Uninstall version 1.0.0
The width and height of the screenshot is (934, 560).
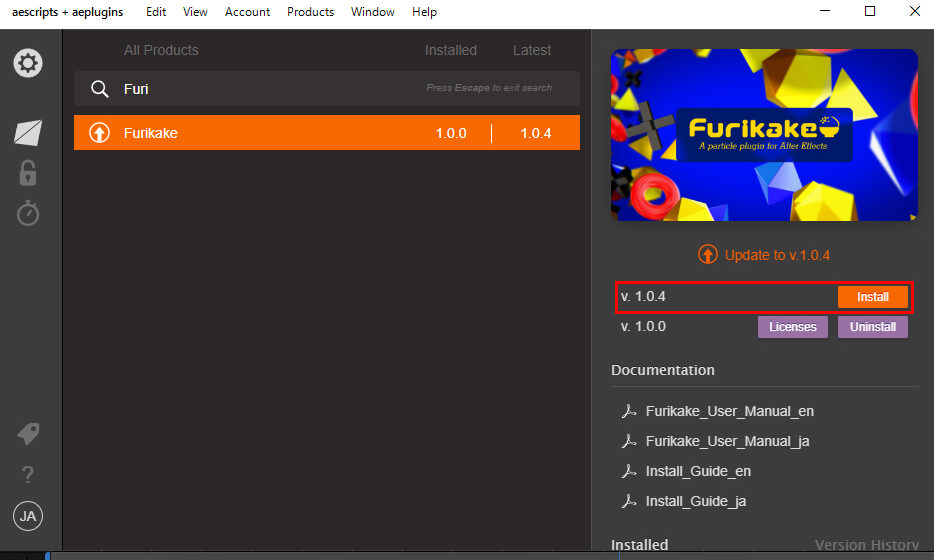pyautogui.click(x=872, y=327)
